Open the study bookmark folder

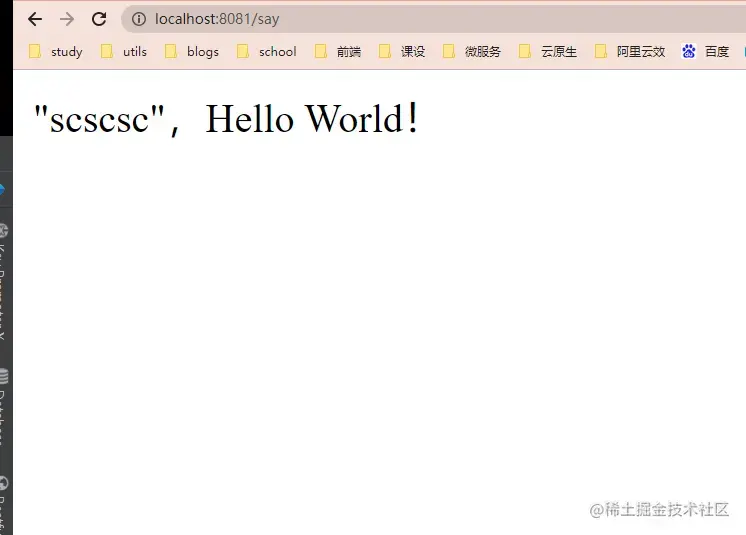[x=56, y=51]
